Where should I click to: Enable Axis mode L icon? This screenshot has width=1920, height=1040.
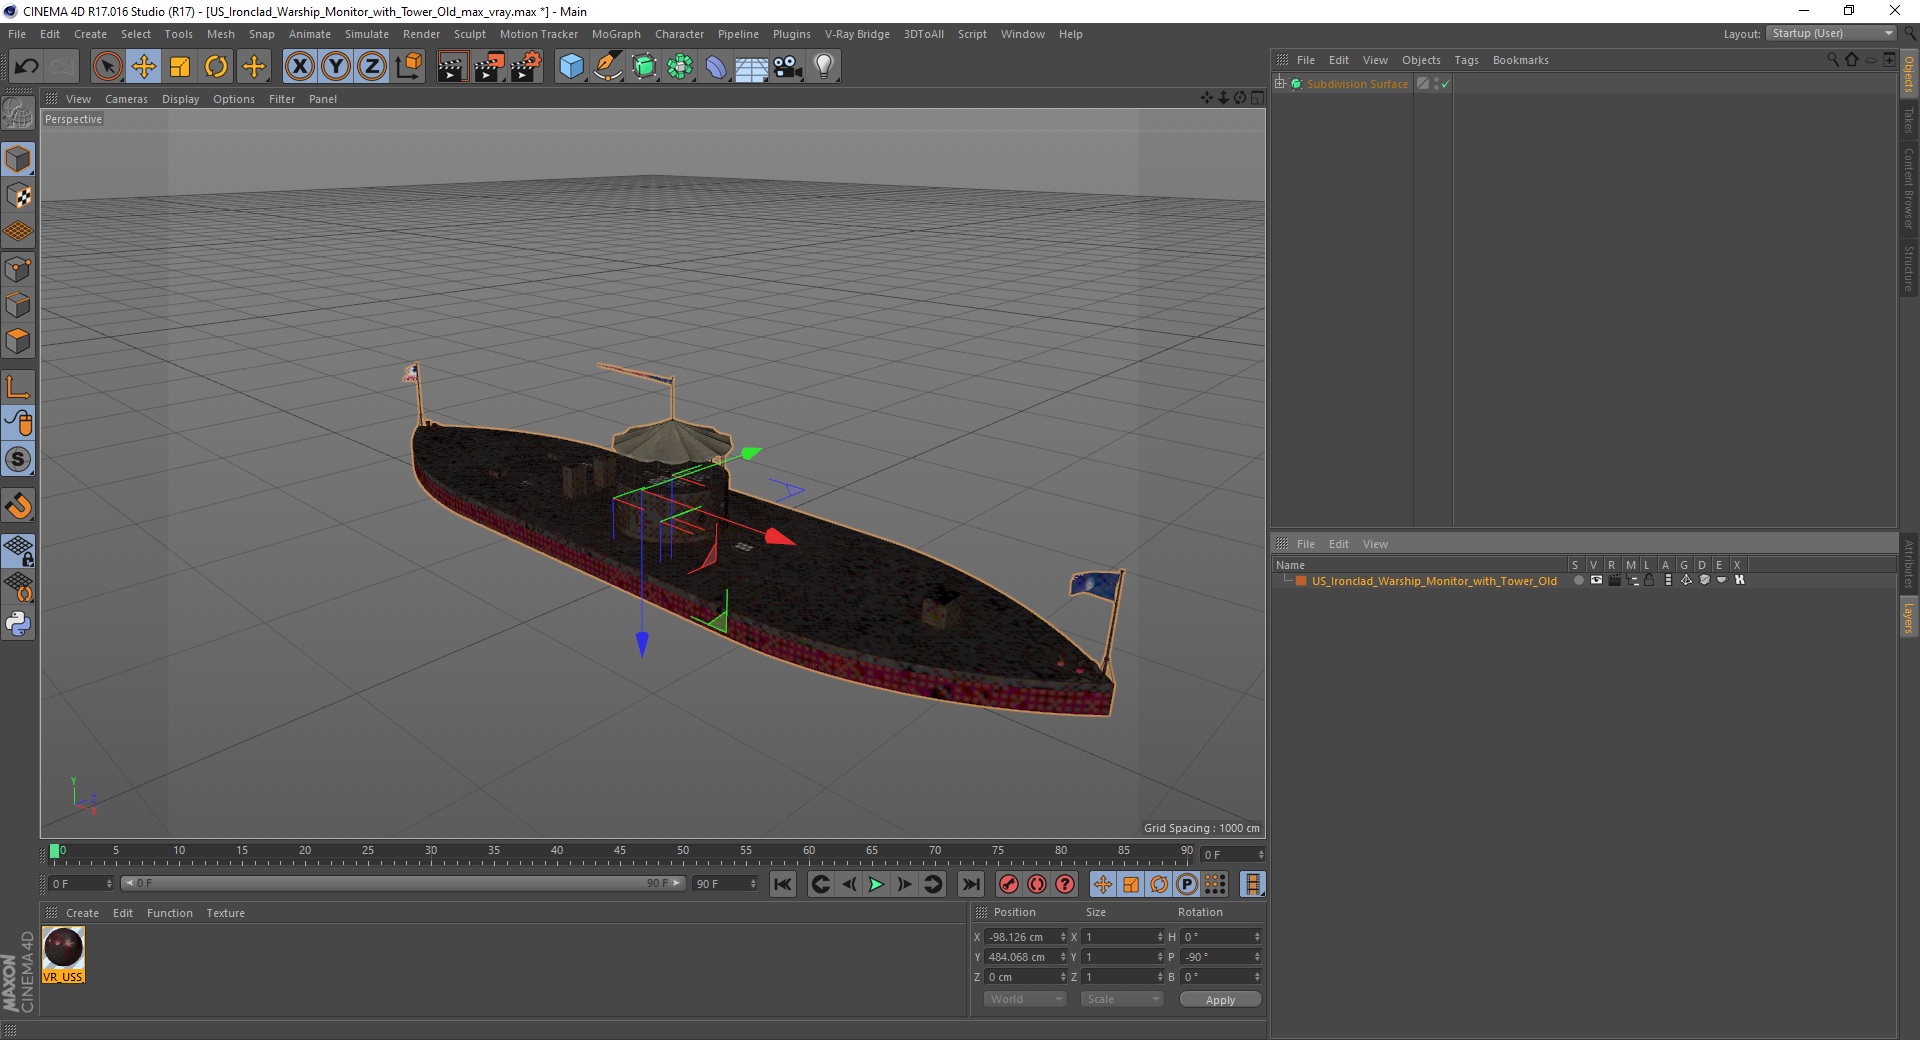18,387
